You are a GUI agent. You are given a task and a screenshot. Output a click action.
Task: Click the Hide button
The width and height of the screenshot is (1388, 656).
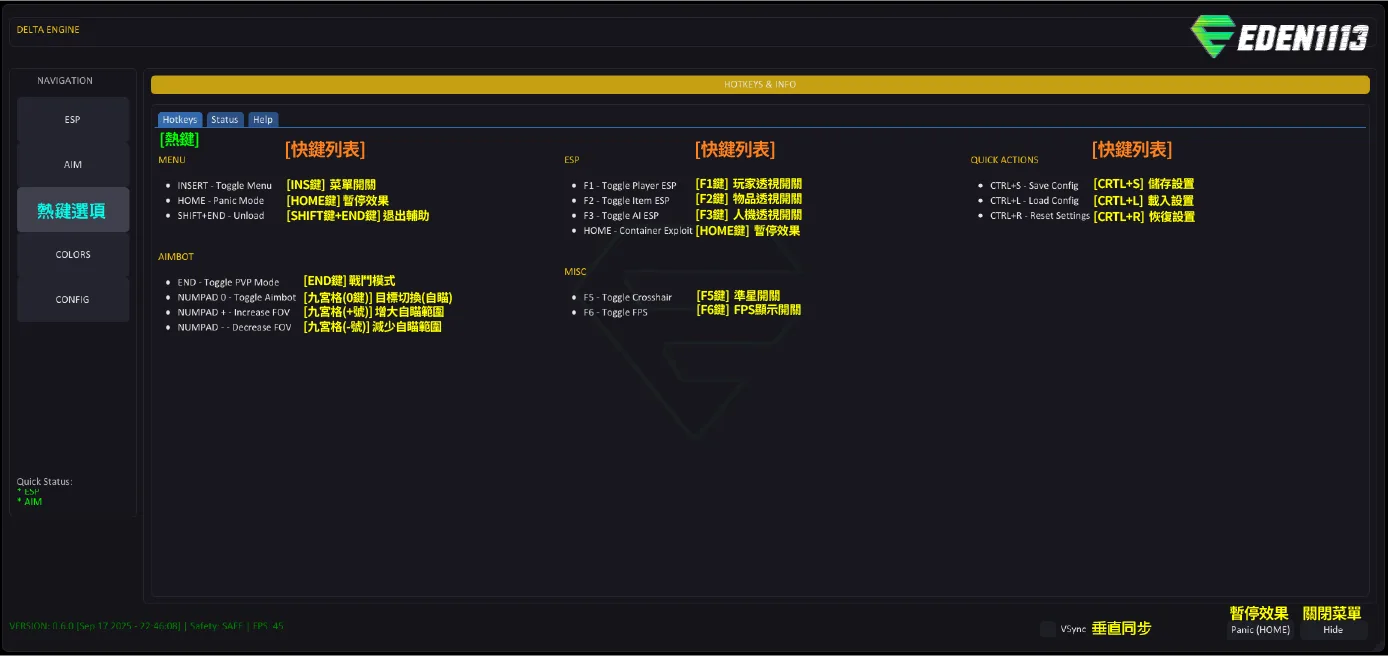tap(1333, 630)
